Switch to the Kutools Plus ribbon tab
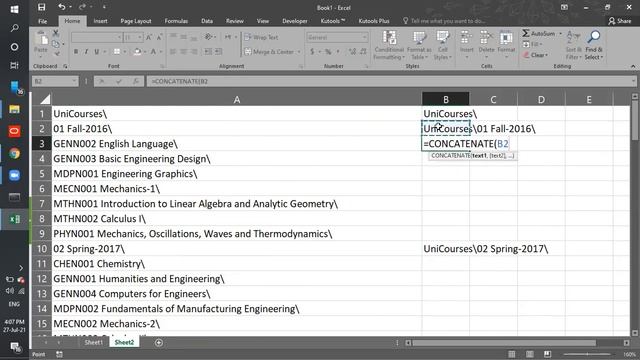Image resolution: width=640 pixels, height=360 pixels. point(374,21)
